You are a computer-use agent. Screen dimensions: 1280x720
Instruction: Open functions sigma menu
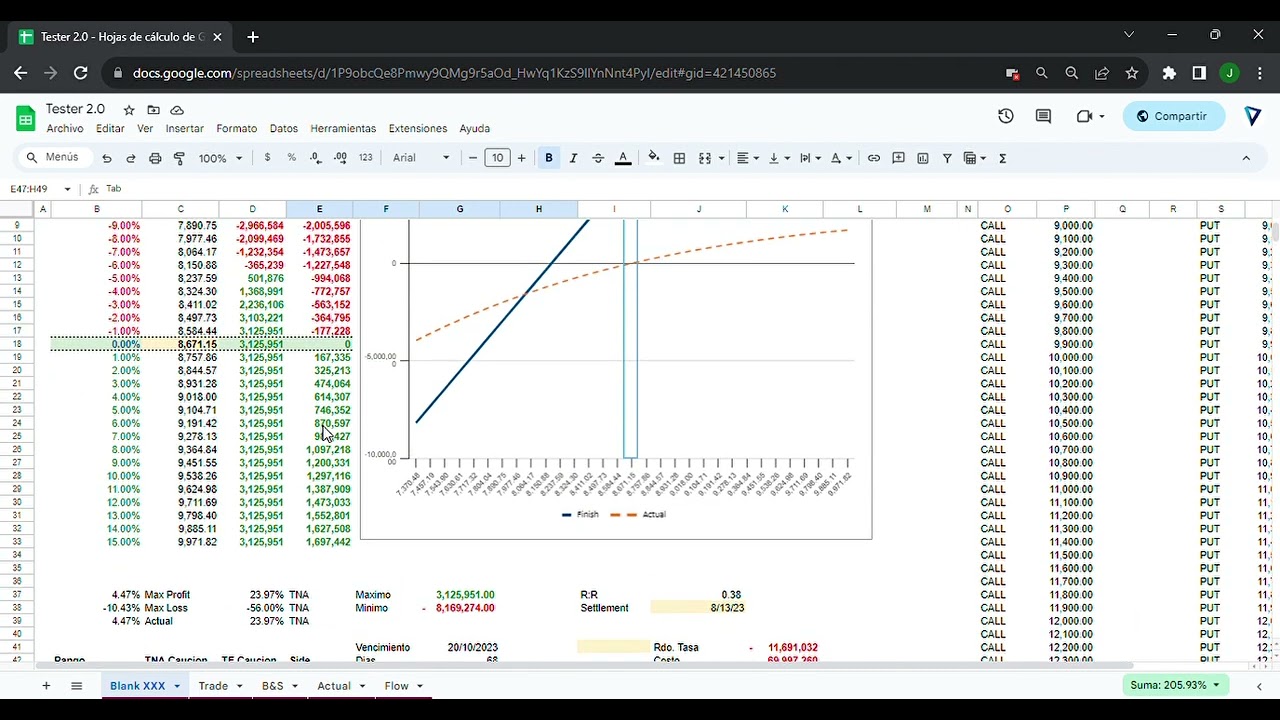[1003, 158]
